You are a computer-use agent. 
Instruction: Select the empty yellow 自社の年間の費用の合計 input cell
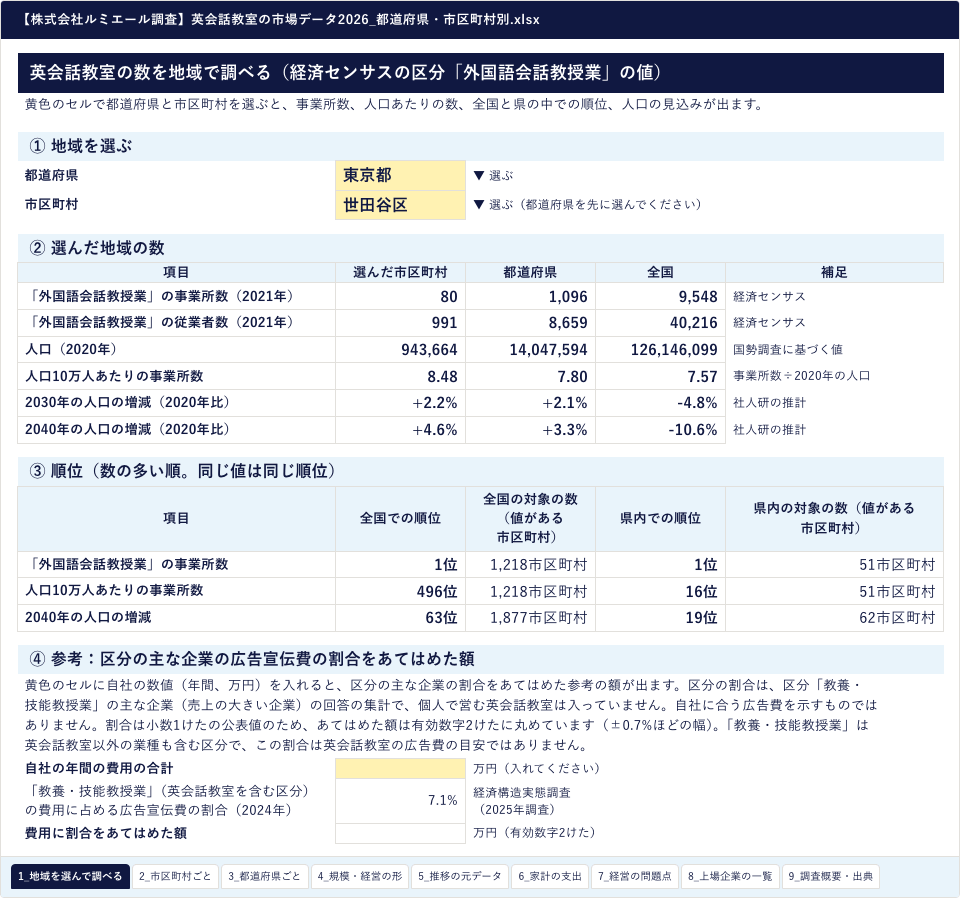(400, 768)
